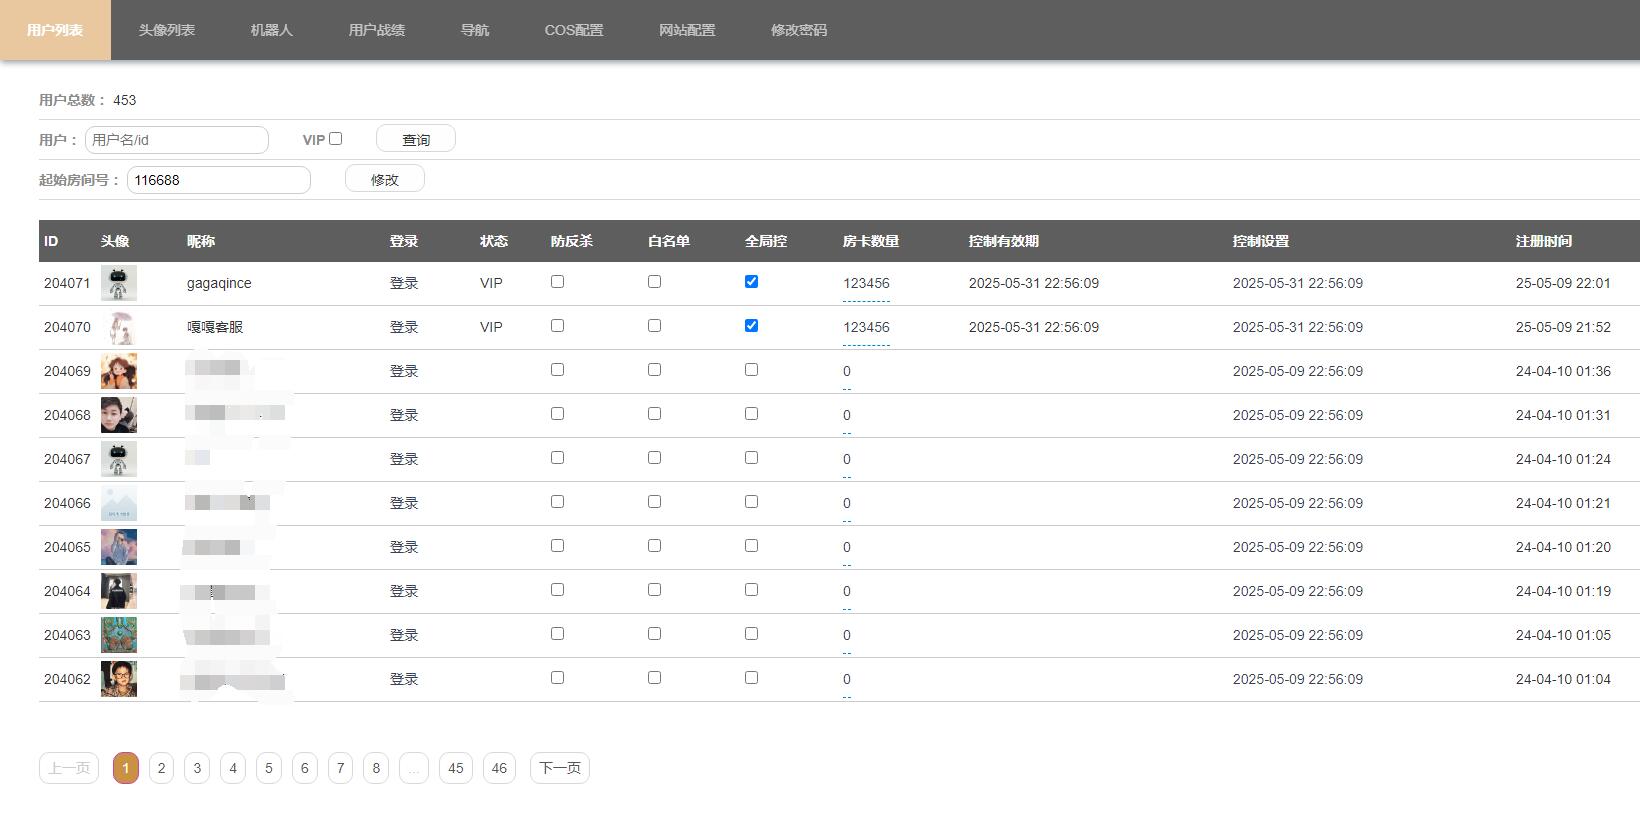Select the 用户列表 tab
1640x813 pixels.
[55, 30]
